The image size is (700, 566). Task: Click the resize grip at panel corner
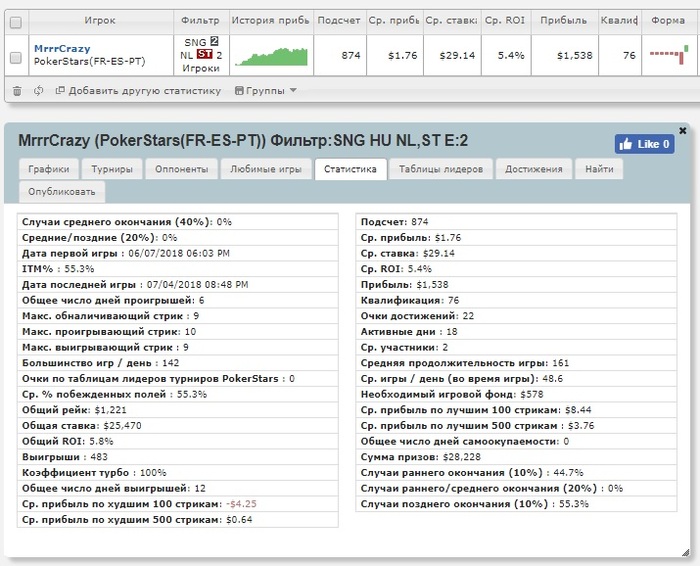[x=685, y=553]
